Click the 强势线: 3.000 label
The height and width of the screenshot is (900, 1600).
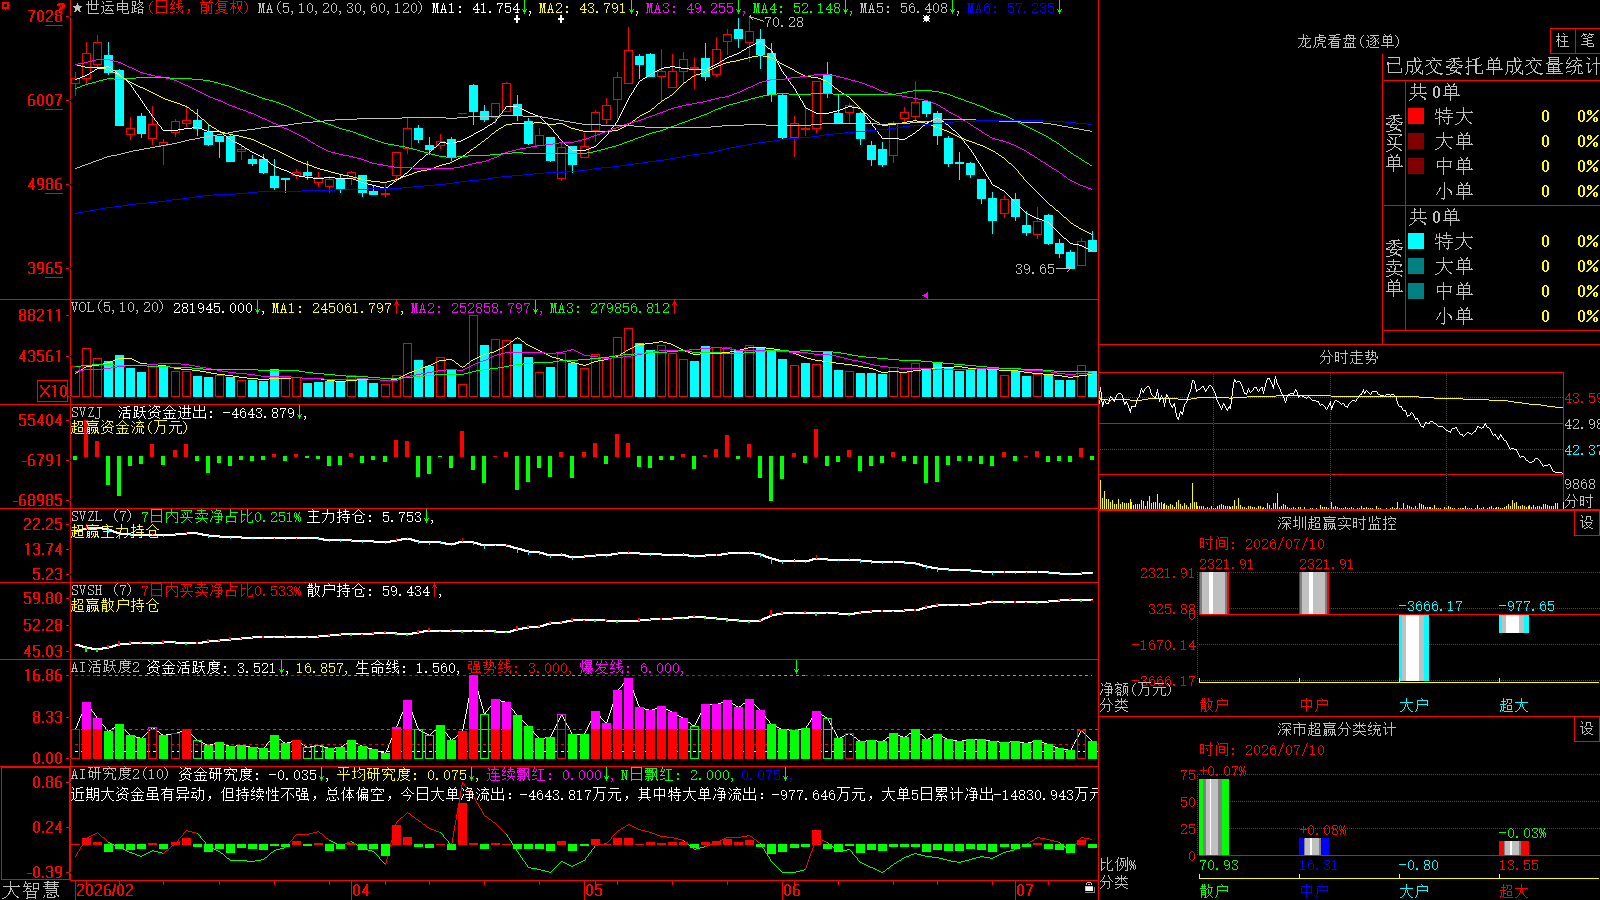(519, 668)
